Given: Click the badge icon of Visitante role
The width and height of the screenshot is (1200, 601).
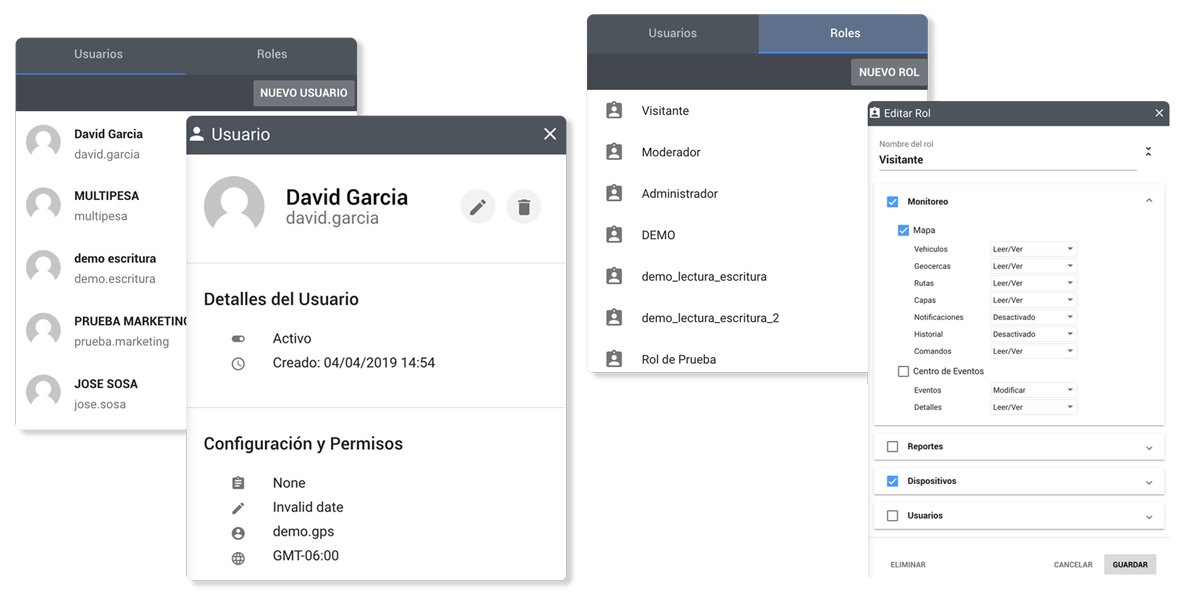Looking at the screenshot, I should [614, 111].
